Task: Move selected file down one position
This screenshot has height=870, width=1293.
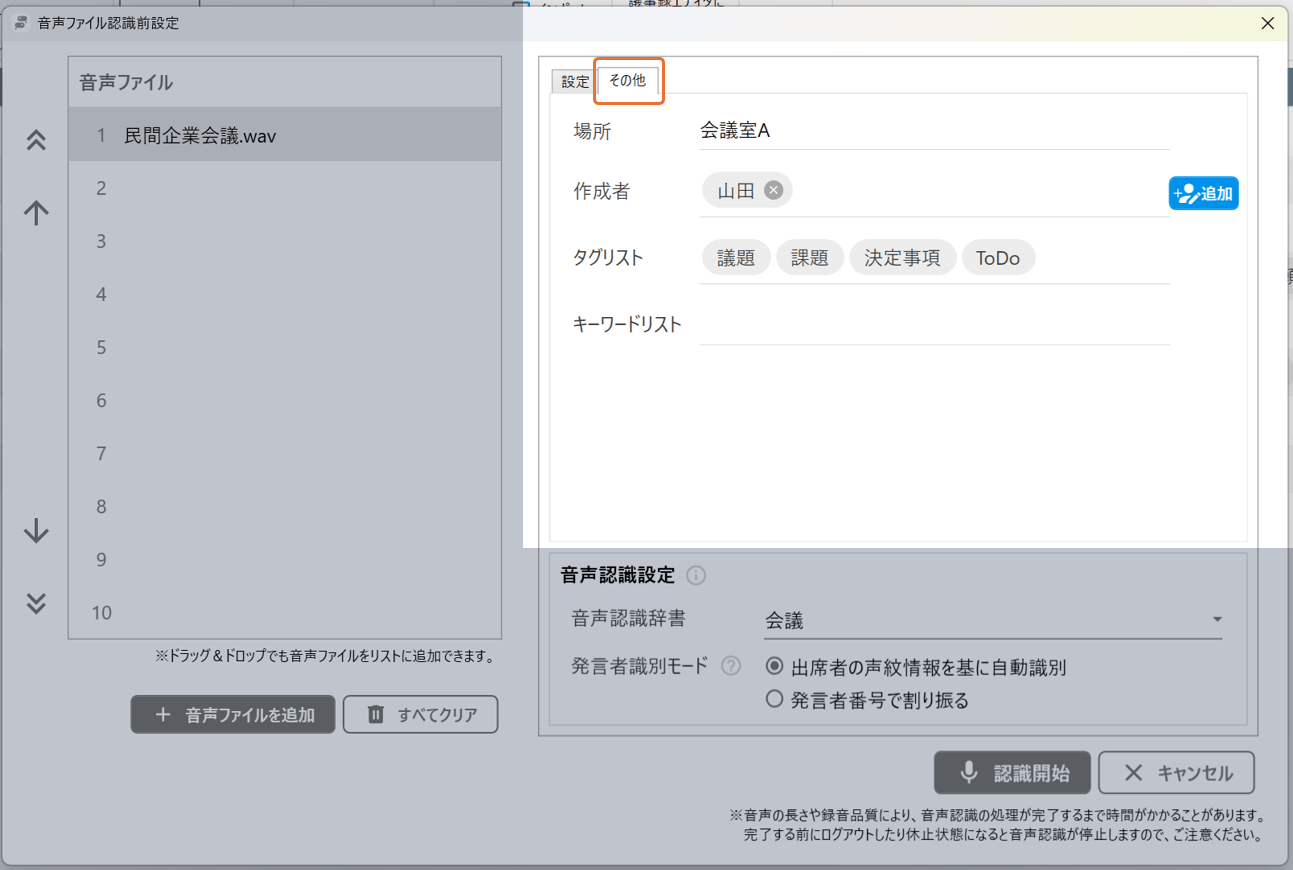Action: 36,531
